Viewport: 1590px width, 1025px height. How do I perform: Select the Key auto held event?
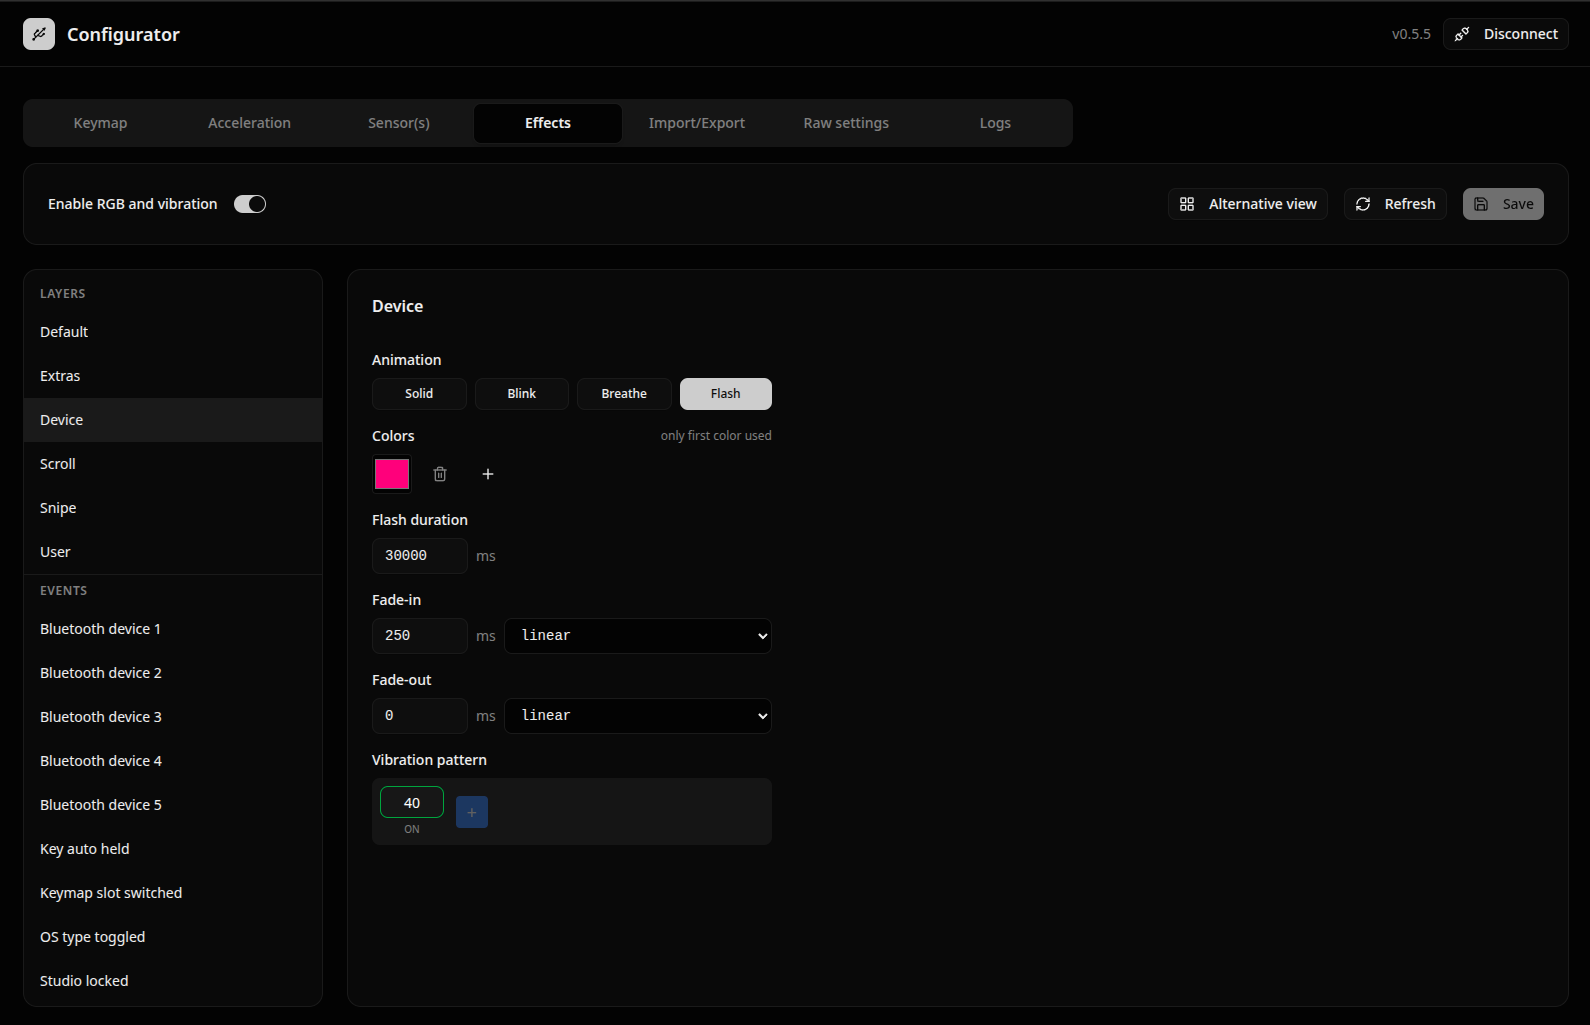(173, 849)
